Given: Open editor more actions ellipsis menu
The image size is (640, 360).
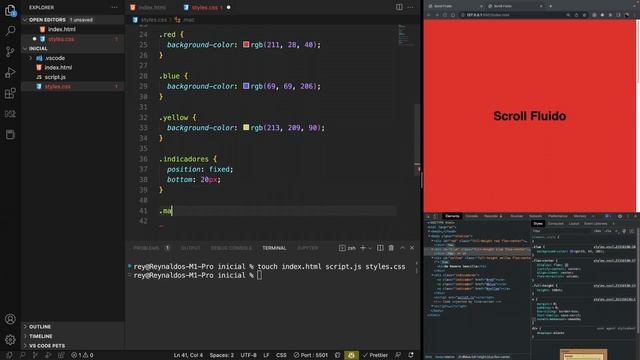Looking at the screenshot, I should (411, 7).
